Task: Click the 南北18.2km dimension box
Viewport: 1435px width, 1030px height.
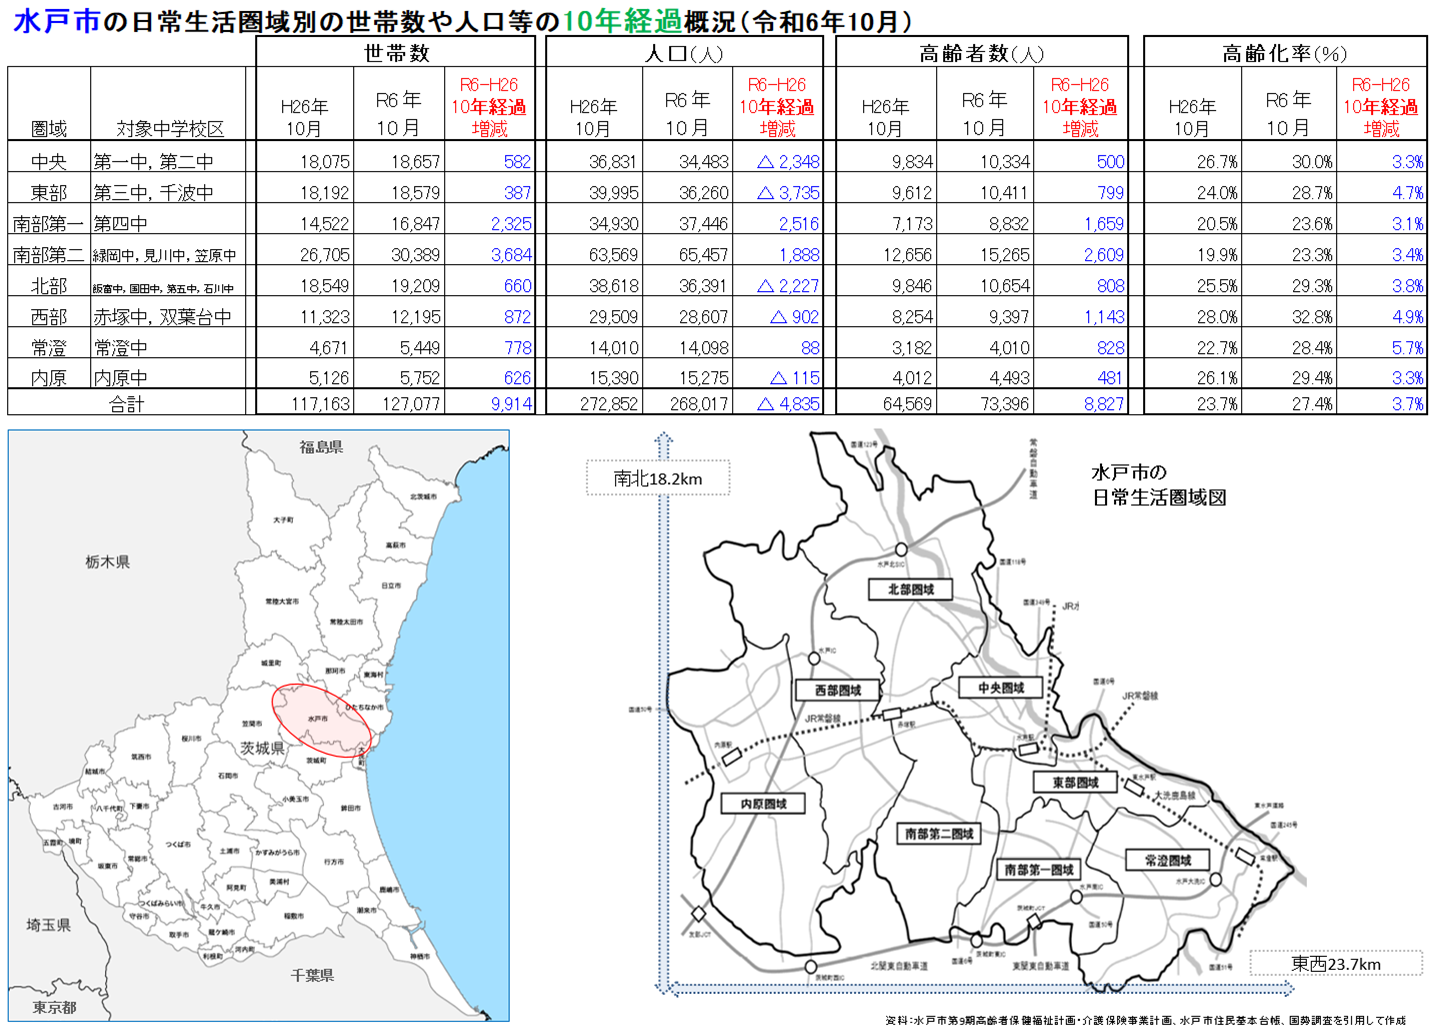Action: point(657,479)
